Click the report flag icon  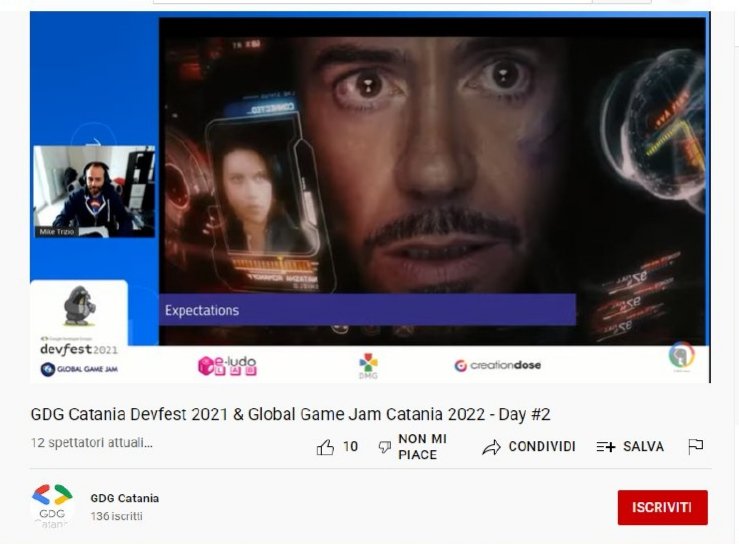click(x=696, y=446)
